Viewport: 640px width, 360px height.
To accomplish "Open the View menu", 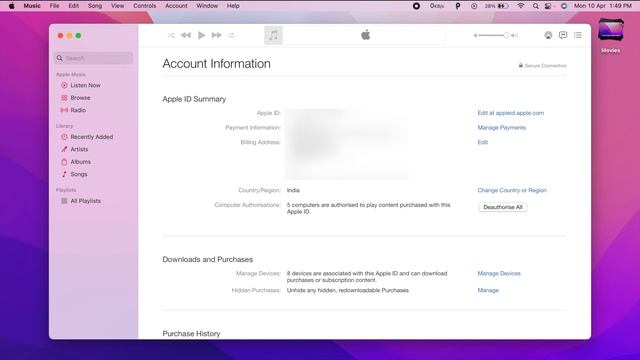I will [x=118, y=6].
